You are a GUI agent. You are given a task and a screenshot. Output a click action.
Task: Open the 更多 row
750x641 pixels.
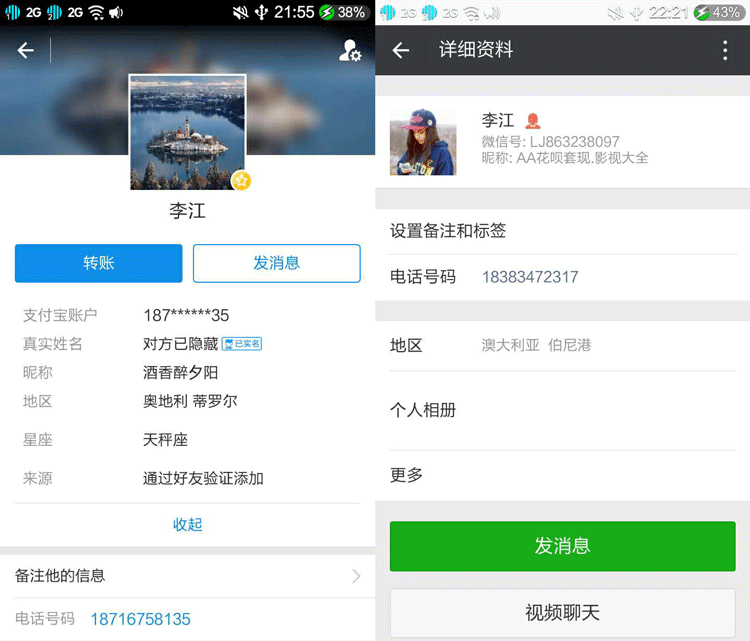(x=562, y=475)
